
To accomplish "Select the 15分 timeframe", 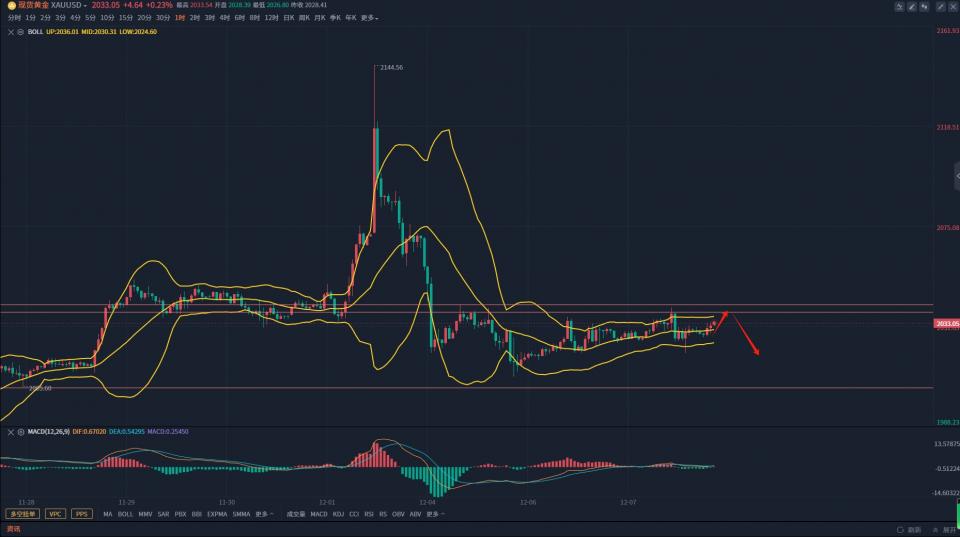I will pyautogui.click(x=126, y=18).
